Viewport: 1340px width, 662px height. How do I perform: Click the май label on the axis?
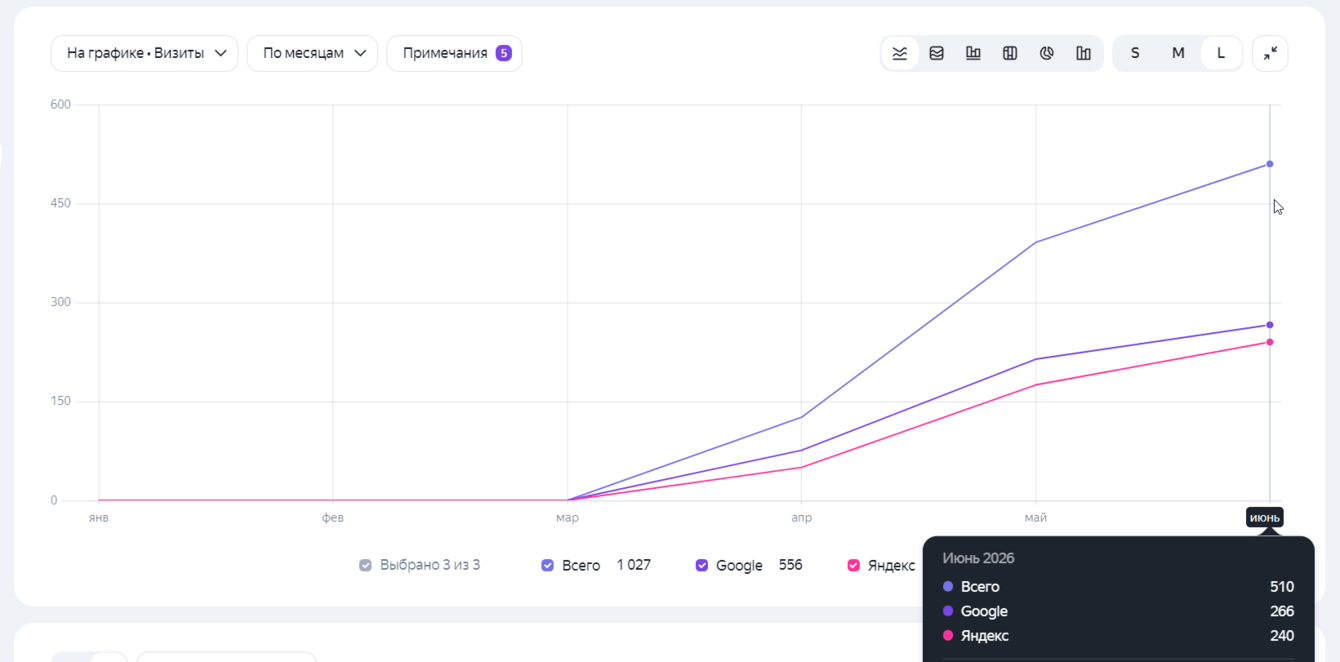[1036, 517]
